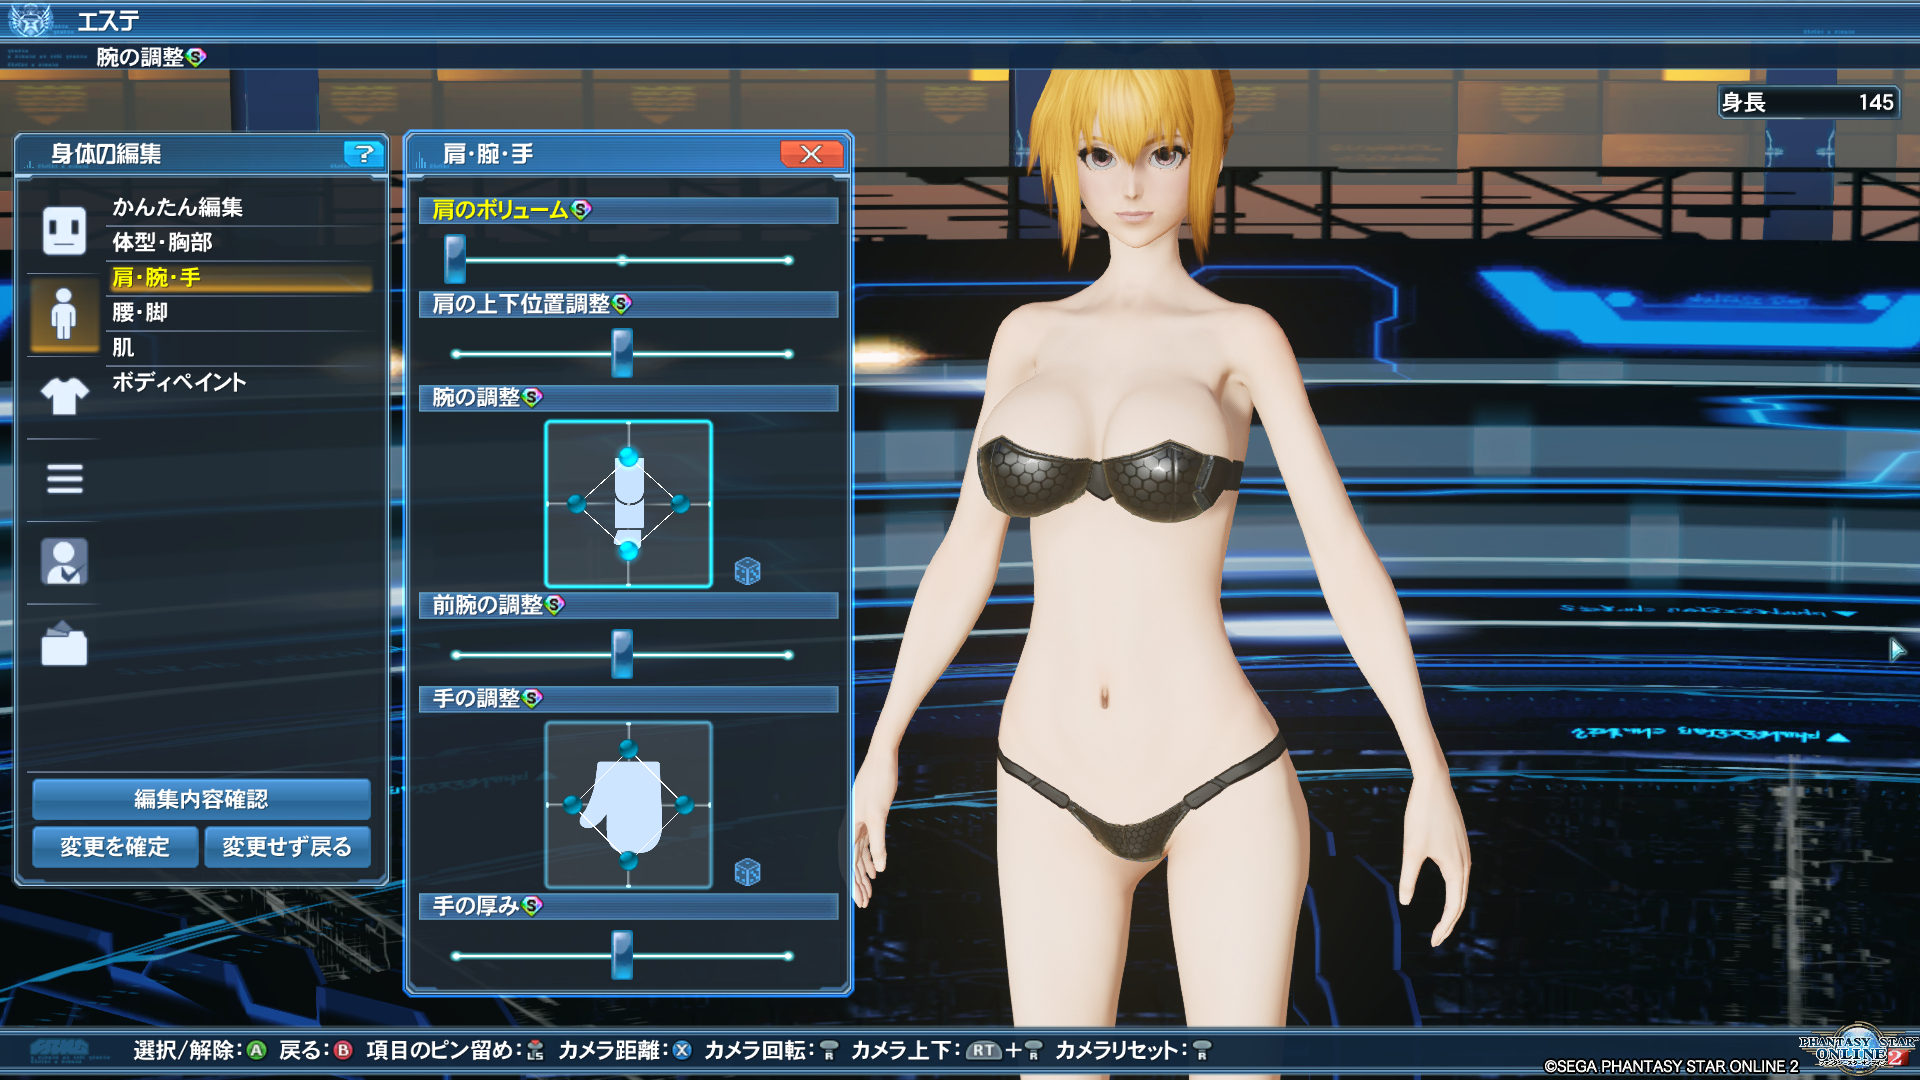Click the 肩のボリューム slider handle
Image resolution: width=1920 pixels, height=1080 pixels.
click(x=455, y=260)
